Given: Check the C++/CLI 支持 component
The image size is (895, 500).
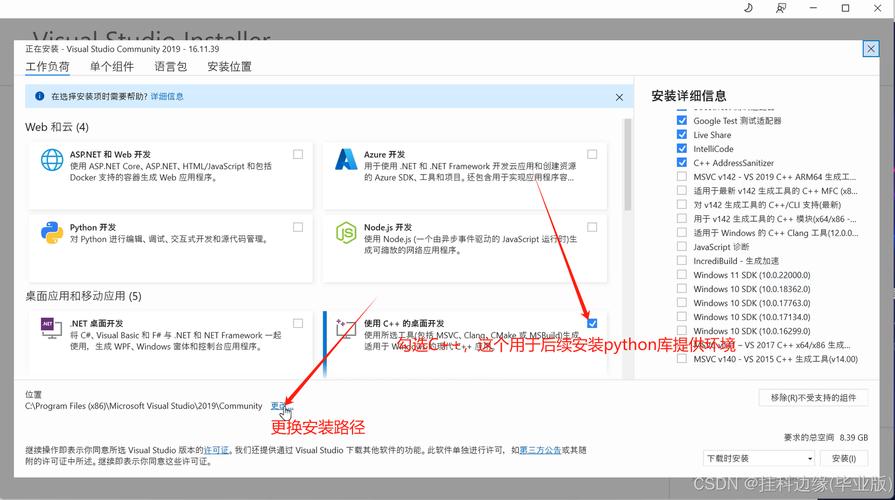Looking at the screenshot, I should [682, 204].
